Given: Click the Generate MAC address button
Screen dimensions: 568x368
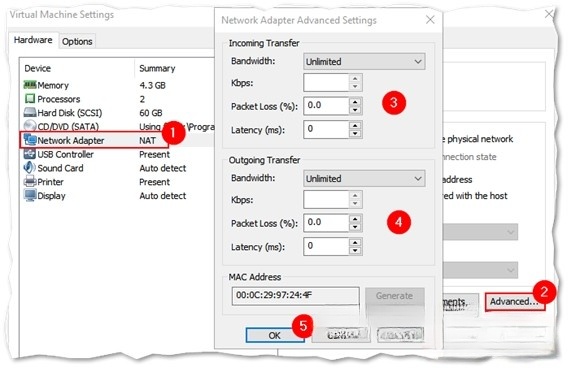Looking at the screenshot, I should pos(394,296).
